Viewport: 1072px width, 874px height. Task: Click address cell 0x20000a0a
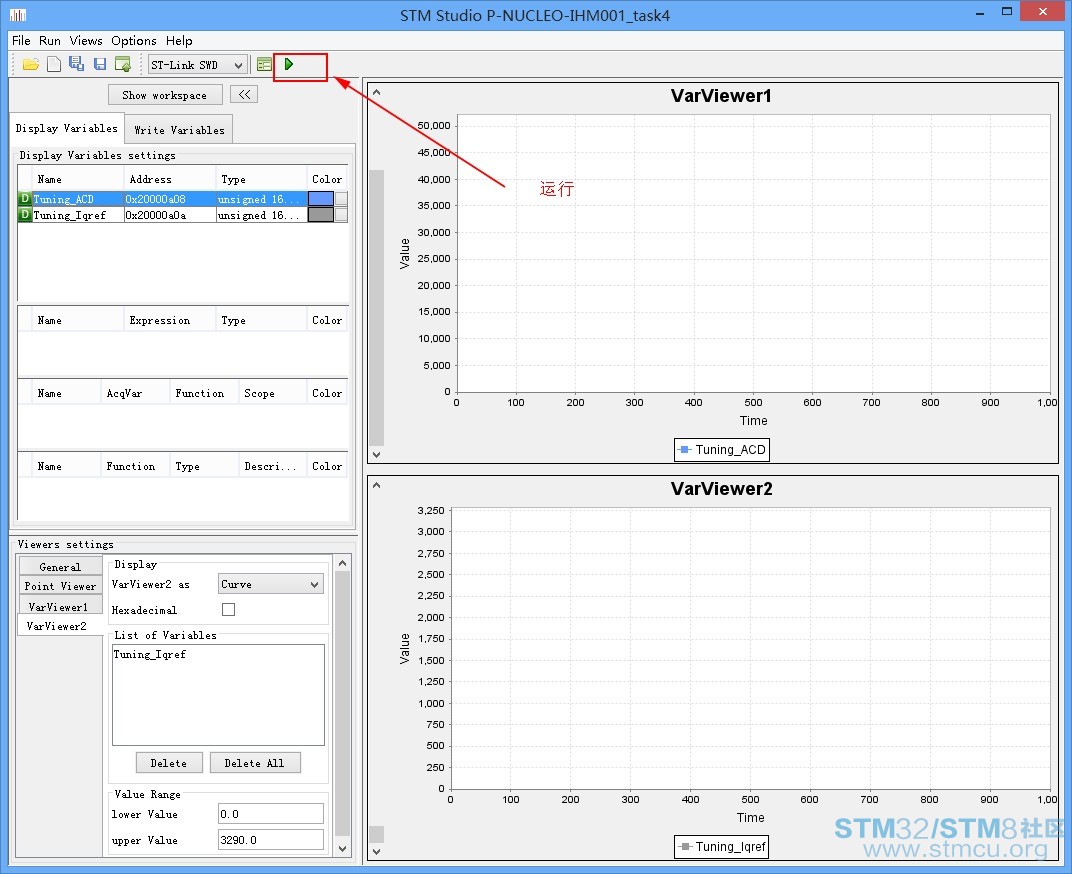pos(170,215)
